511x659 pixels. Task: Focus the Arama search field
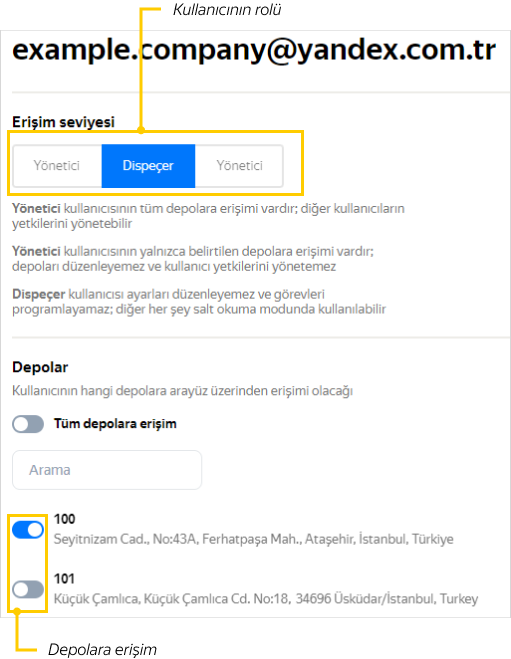(x=107, y=470)
